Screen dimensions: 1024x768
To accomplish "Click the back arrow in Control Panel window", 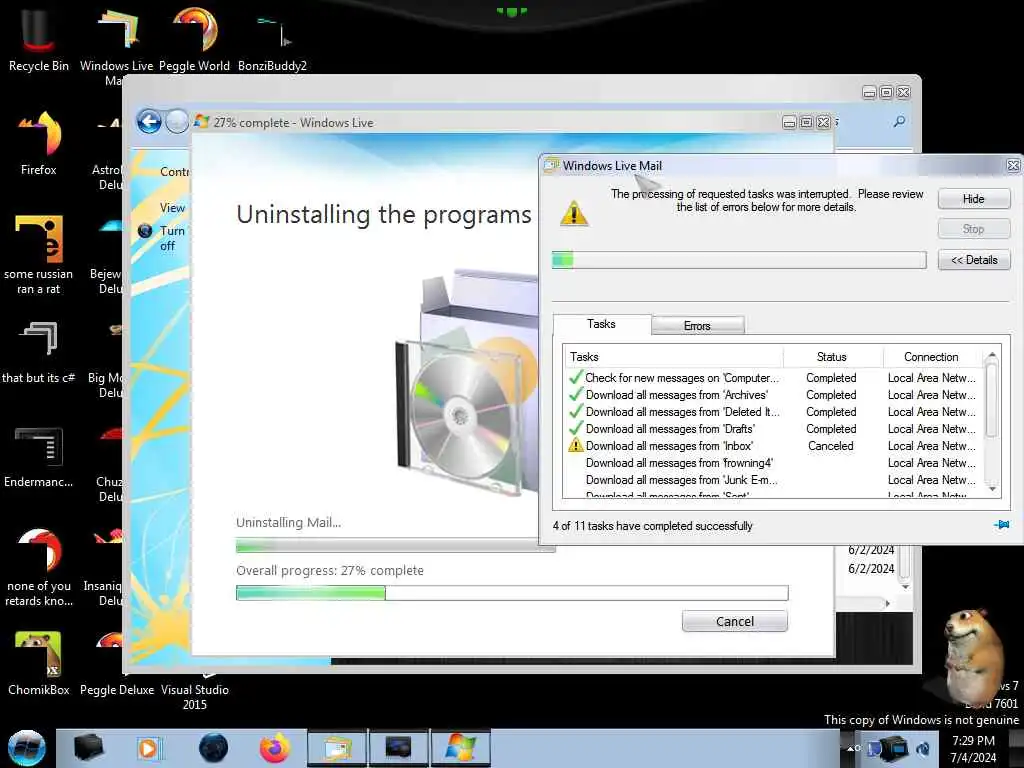I will 149,122.
